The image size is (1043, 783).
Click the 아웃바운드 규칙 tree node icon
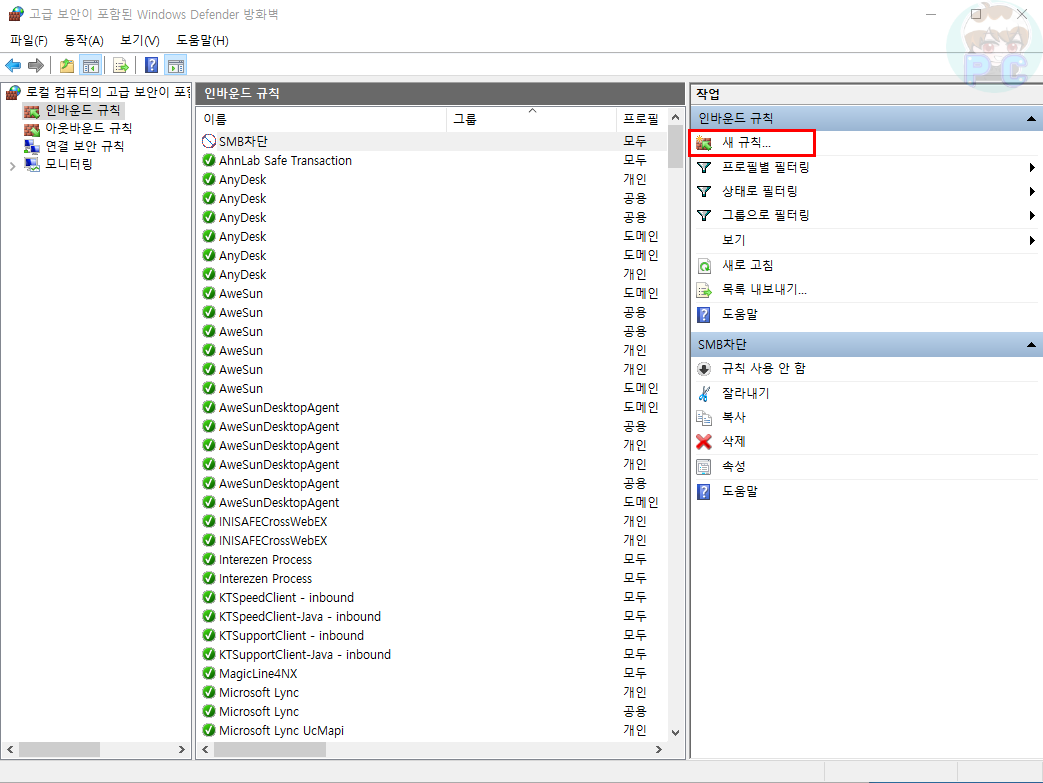32,128
